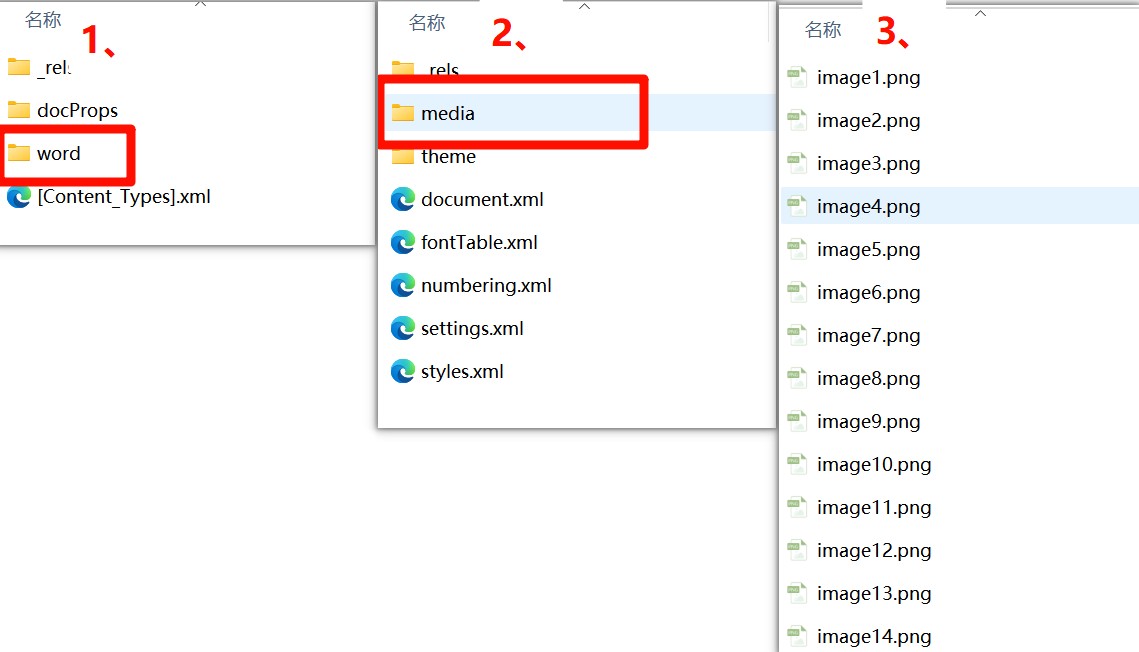Click the word folder icon

(x=19, y=153)
